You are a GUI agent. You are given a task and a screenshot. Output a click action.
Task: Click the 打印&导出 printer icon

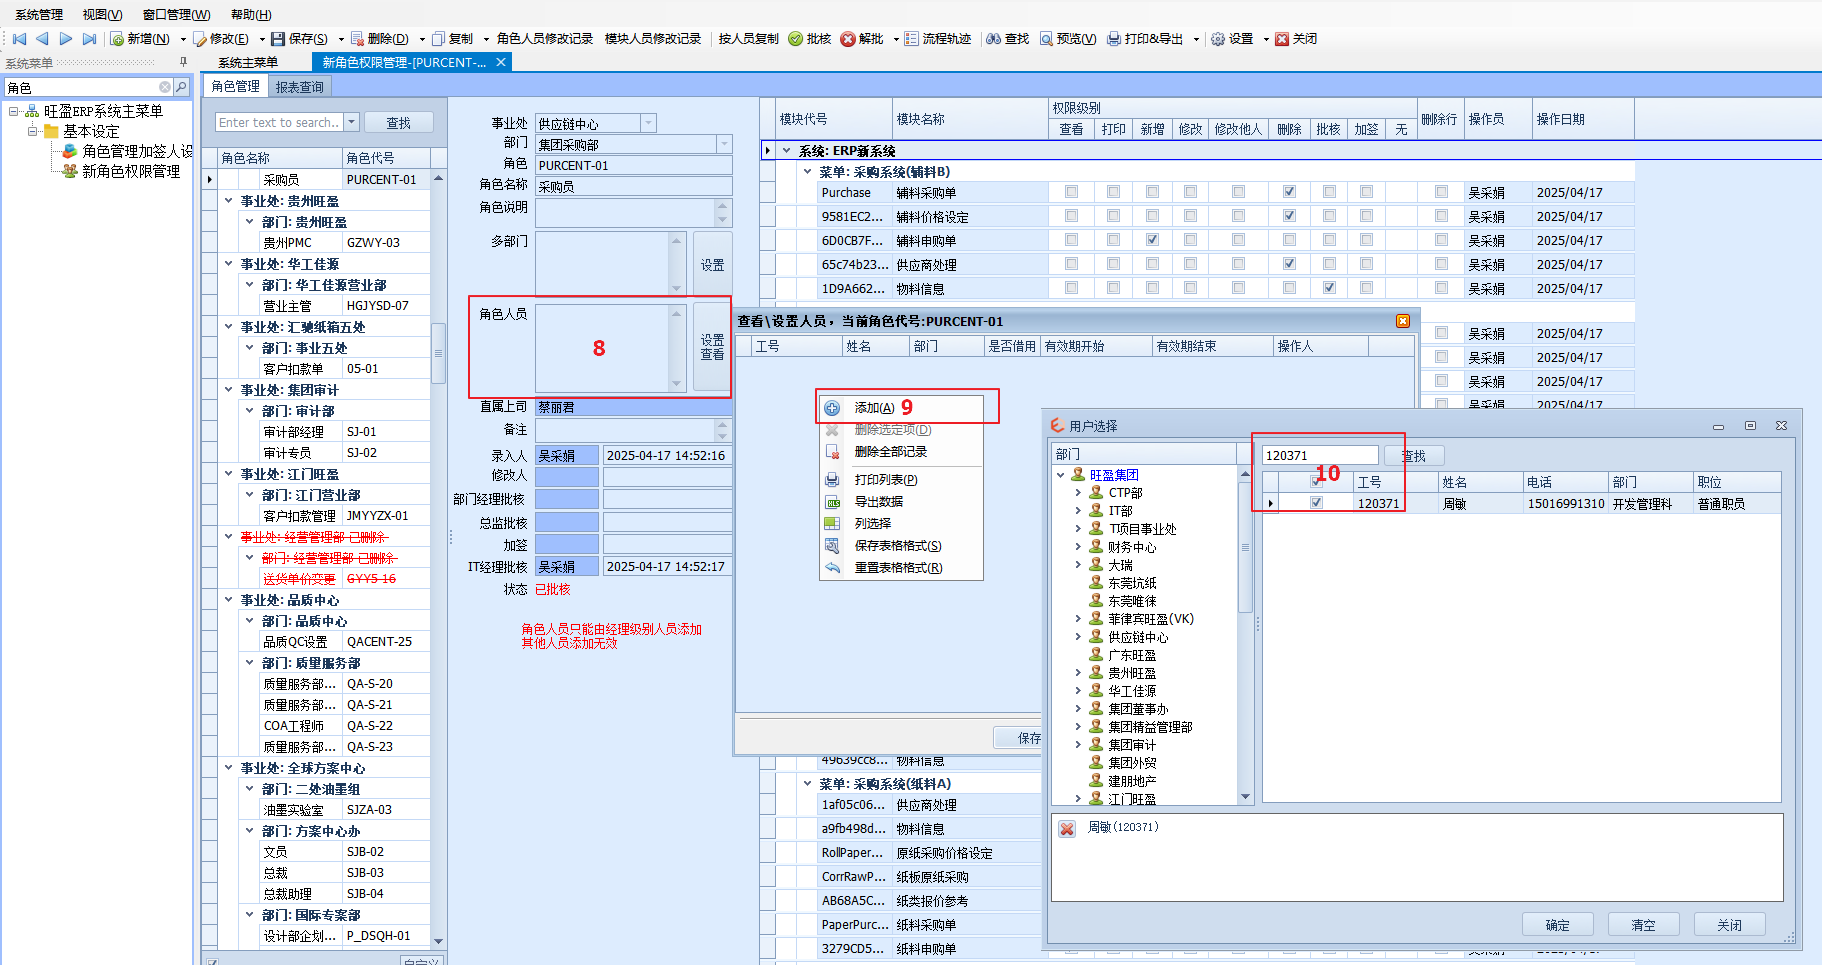(x=1114, y=39)
